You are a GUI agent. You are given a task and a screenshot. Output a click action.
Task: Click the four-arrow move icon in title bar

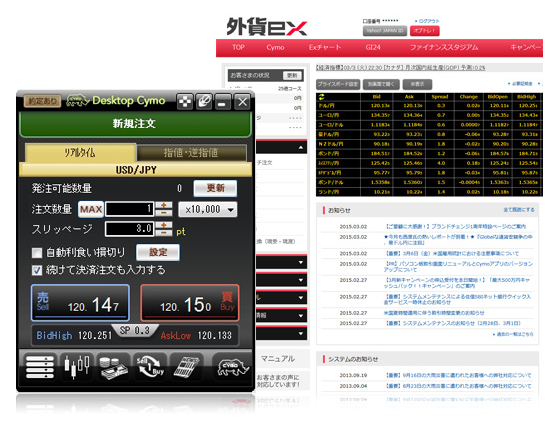tap(185, 102)
